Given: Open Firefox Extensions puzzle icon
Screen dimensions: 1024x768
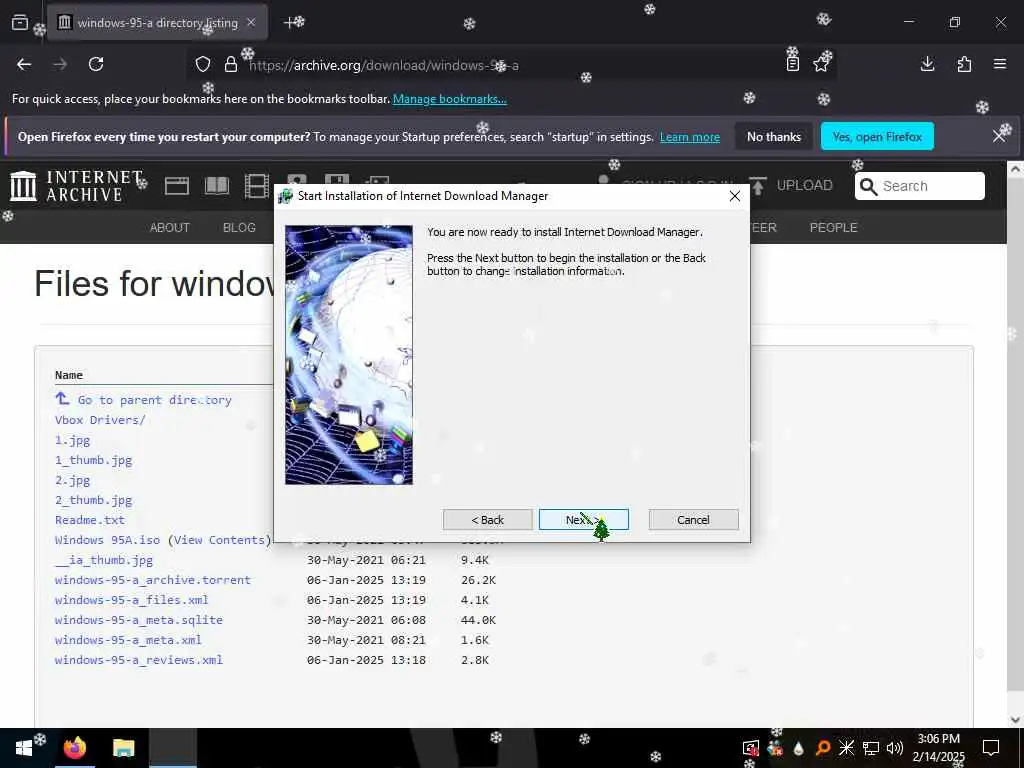Looking at the screenshot, I should 964,64.
